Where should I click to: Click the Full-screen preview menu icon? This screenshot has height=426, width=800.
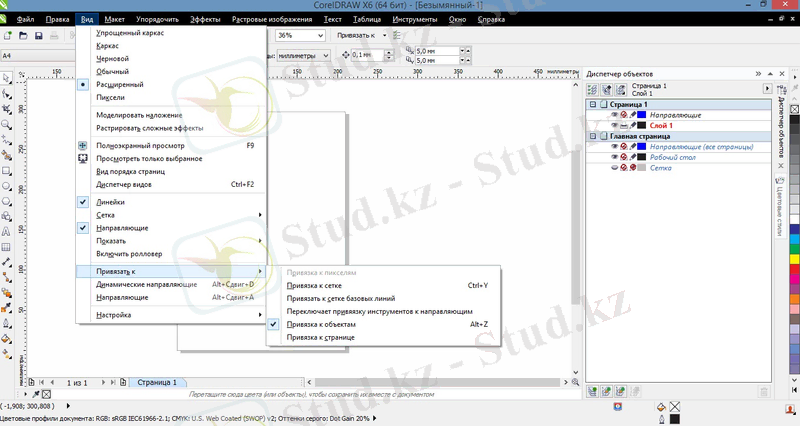coord(83,145)
